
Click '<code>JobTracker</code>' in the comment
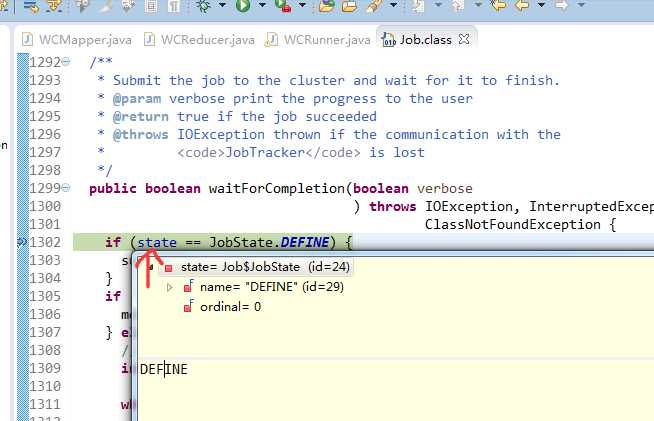pos(269,153)
